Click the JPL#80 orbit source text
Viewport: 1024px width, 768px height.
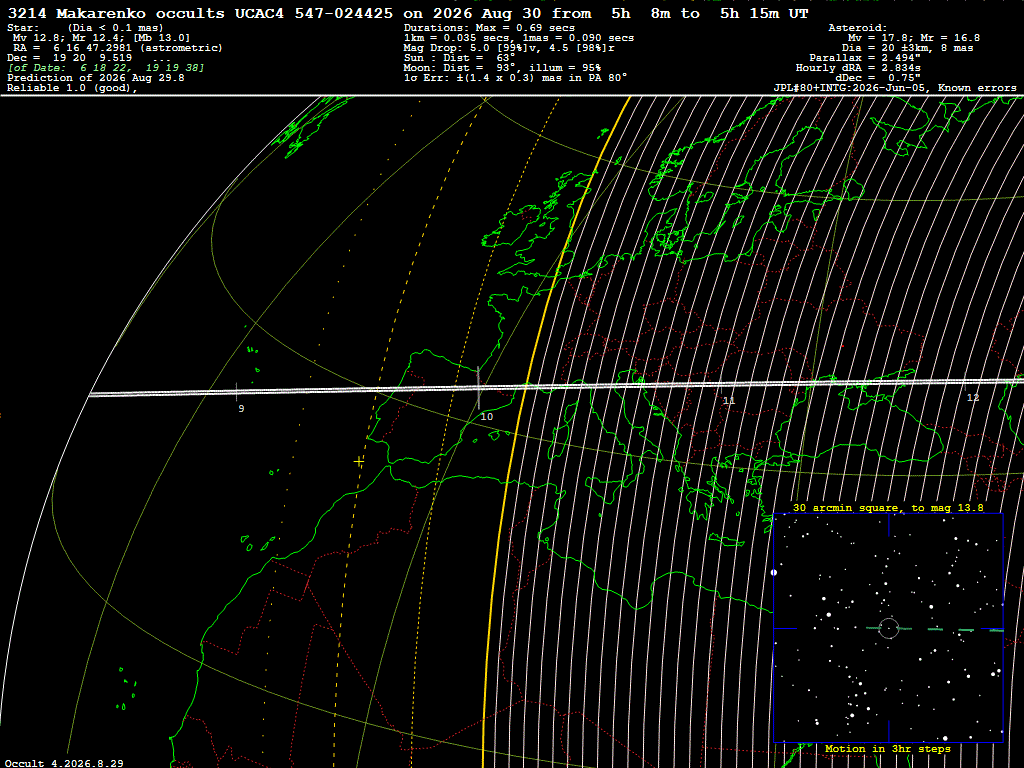coord(895,88)
